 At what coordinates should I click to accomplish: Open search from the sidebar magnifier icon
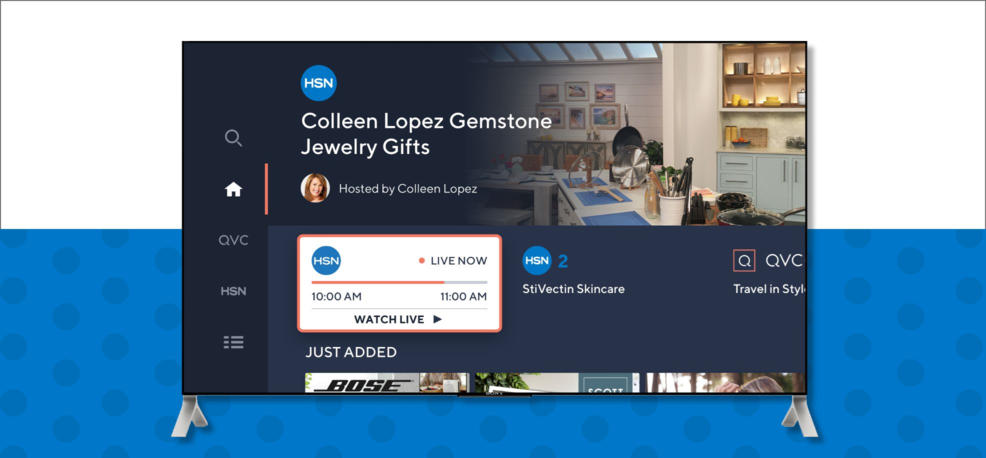(x=233, y=138)
